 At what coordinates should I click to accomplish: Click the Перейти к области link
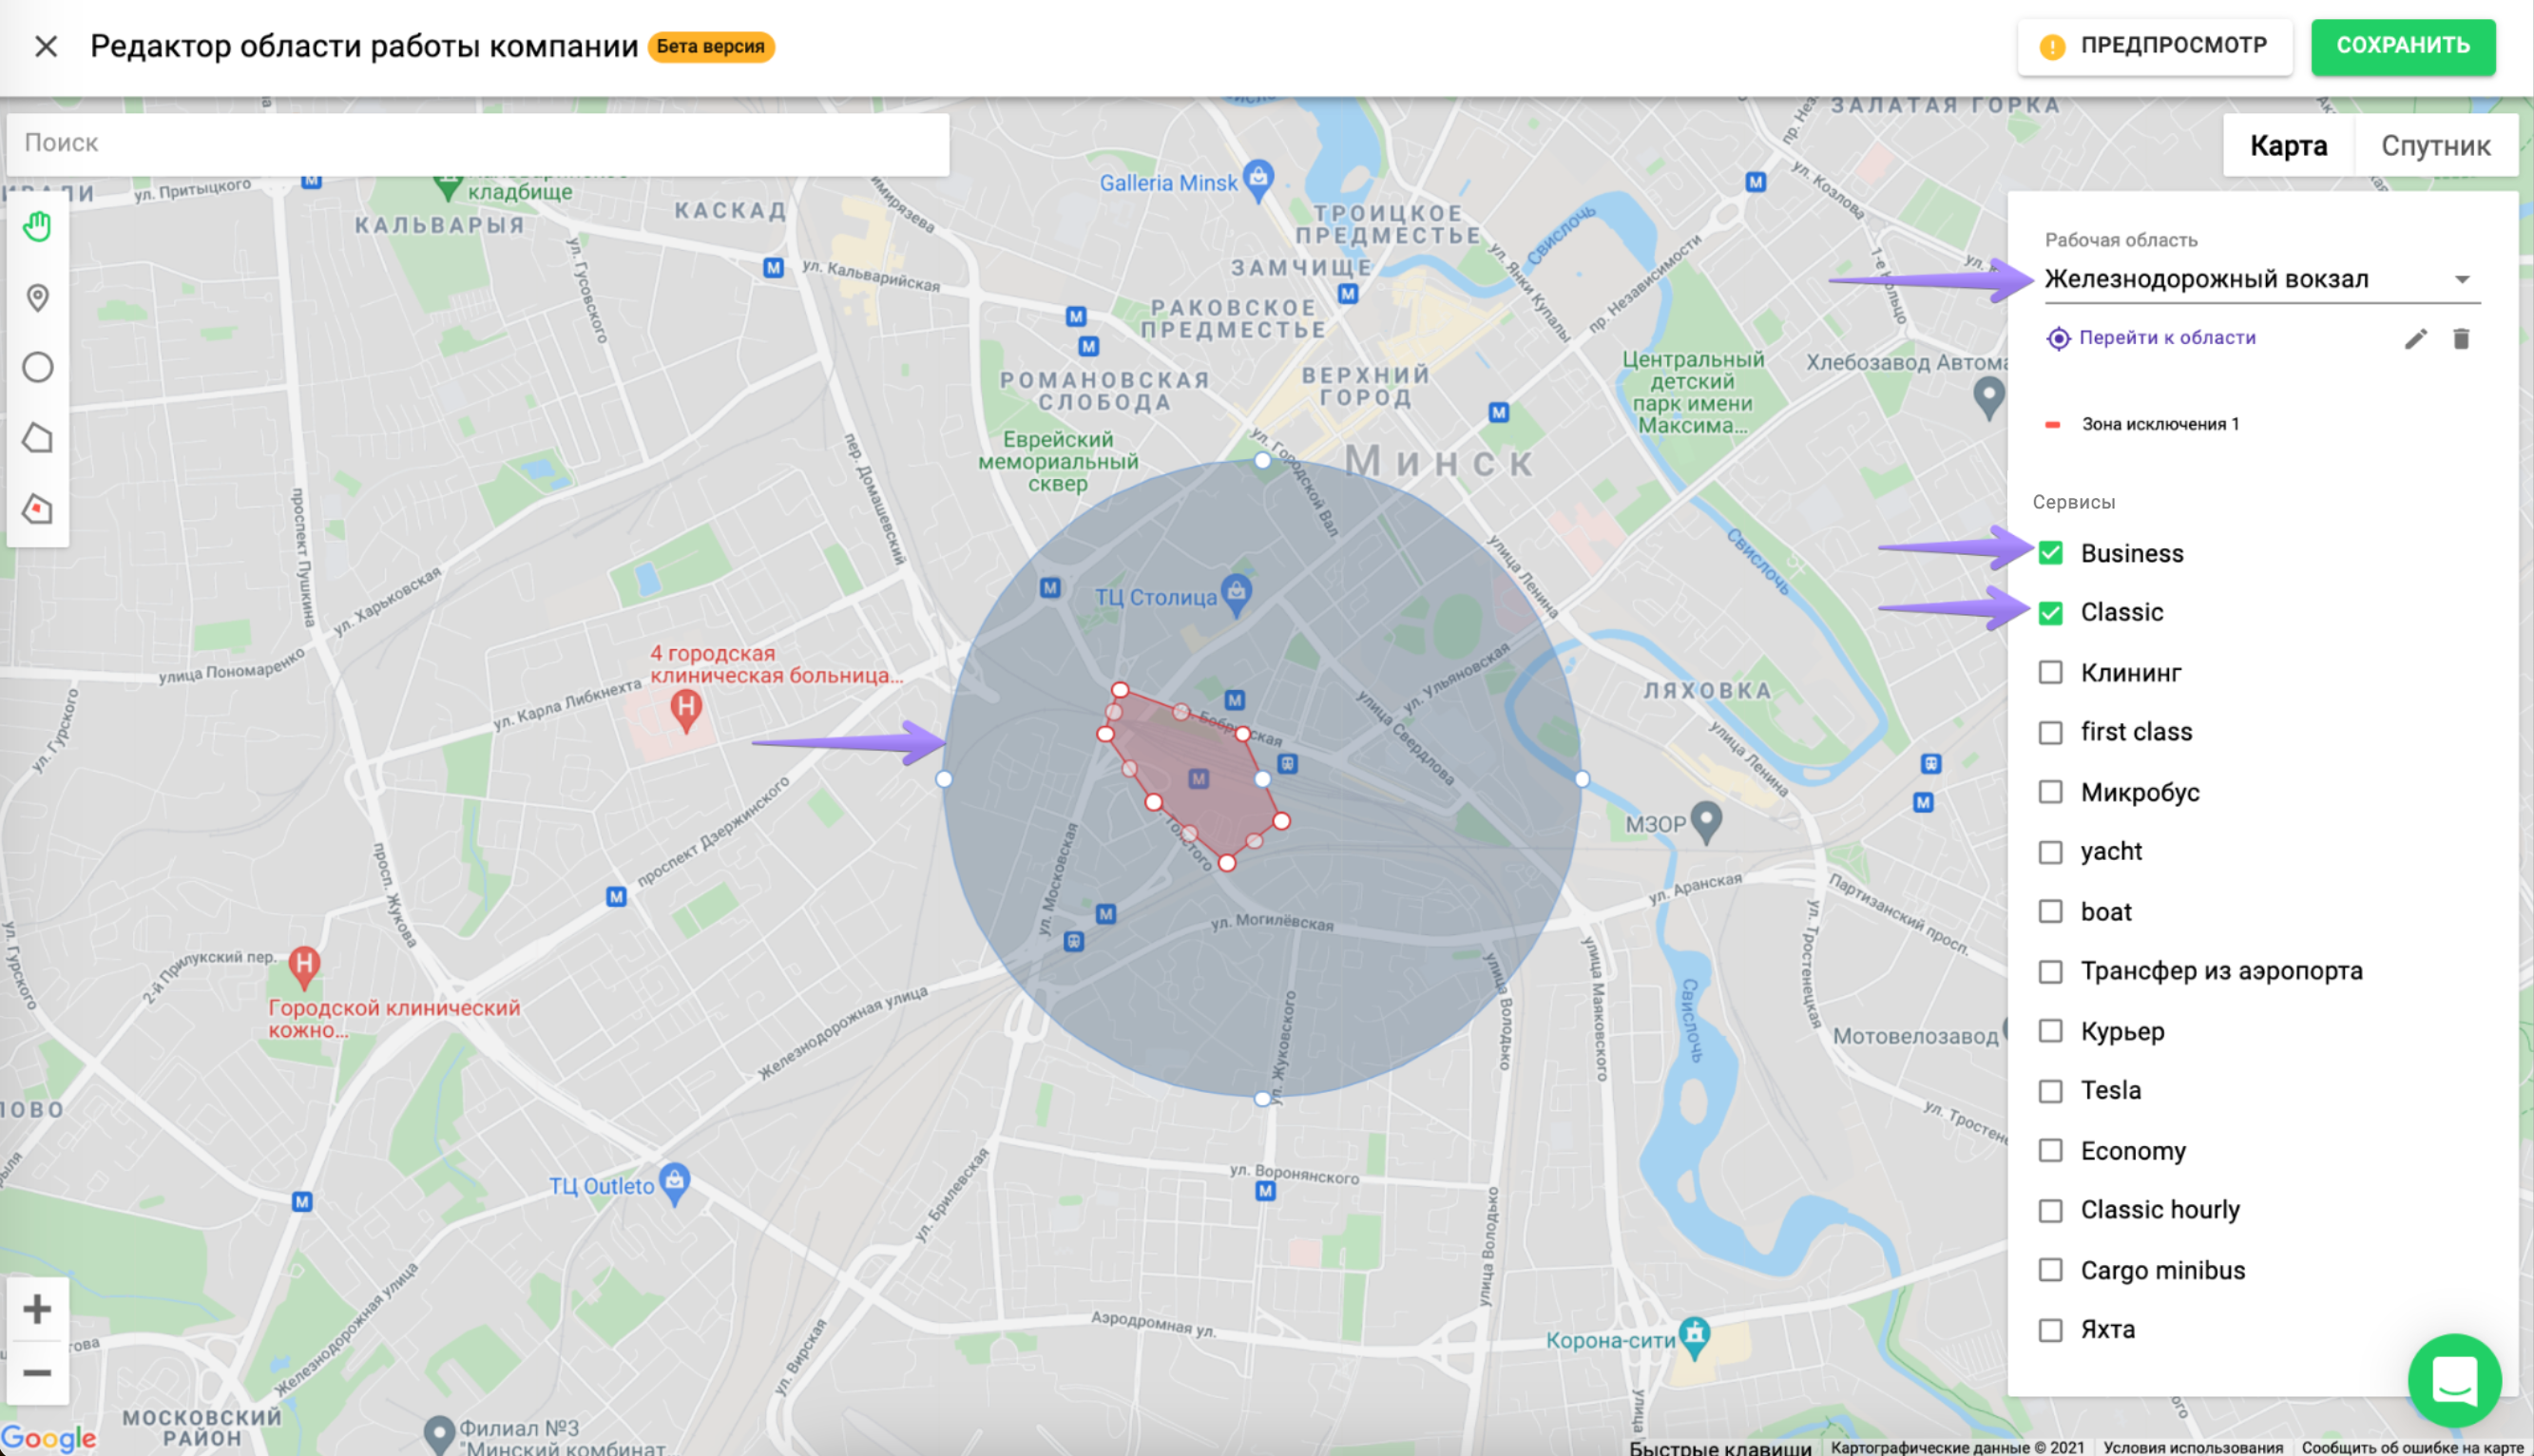(x=2166, y=338)
